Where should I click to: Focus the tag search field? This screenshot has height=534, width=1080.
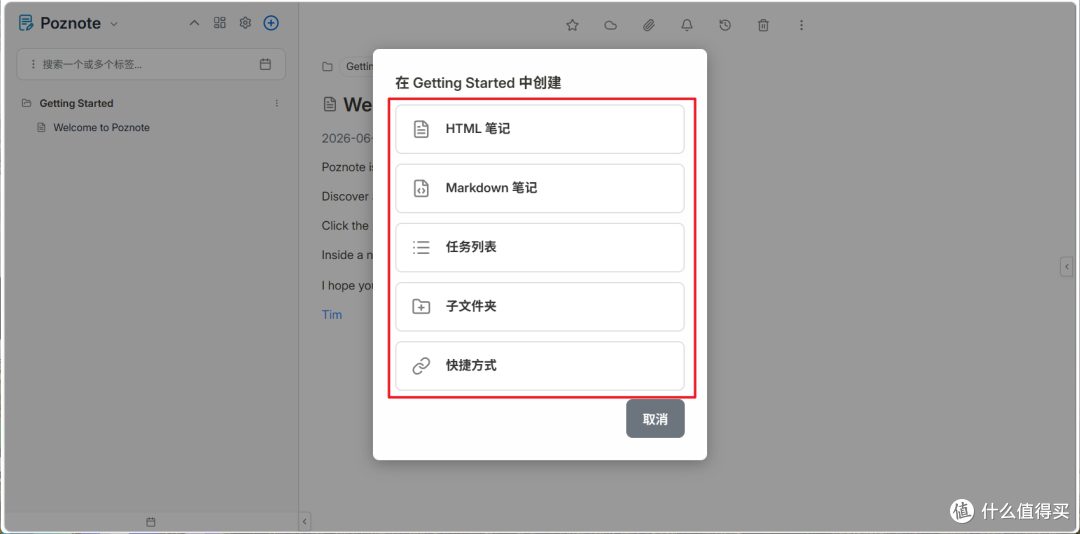coord(151,64)
